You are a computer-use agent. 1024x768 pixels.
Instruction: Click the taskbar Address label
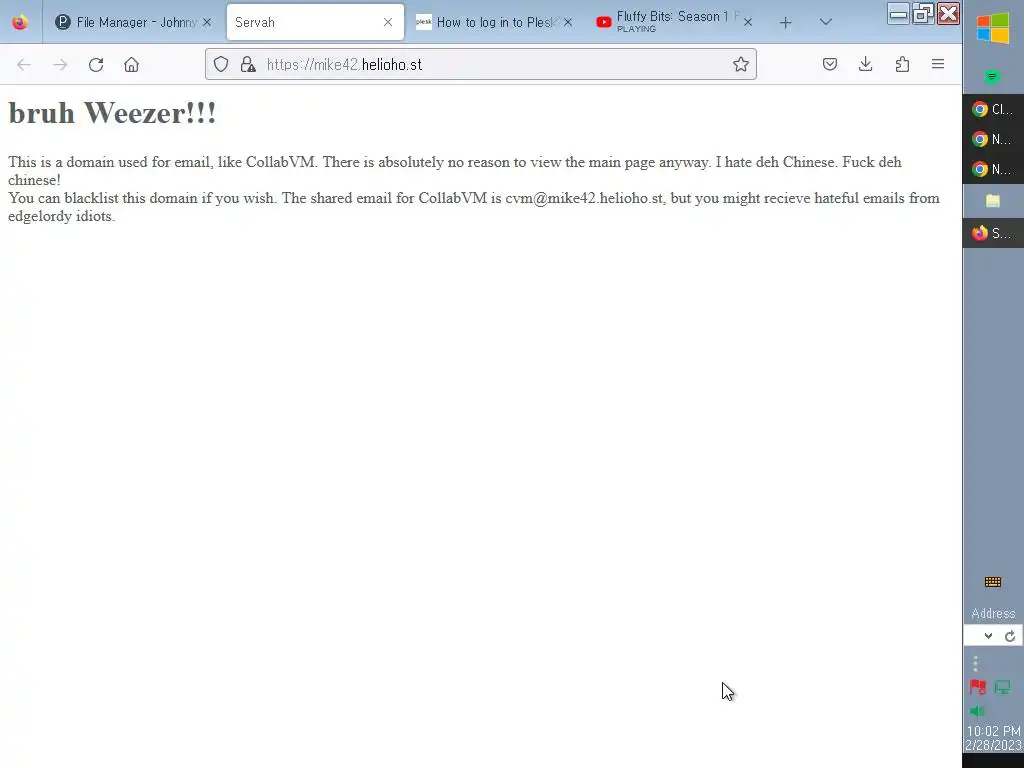[x=993, y=613]
